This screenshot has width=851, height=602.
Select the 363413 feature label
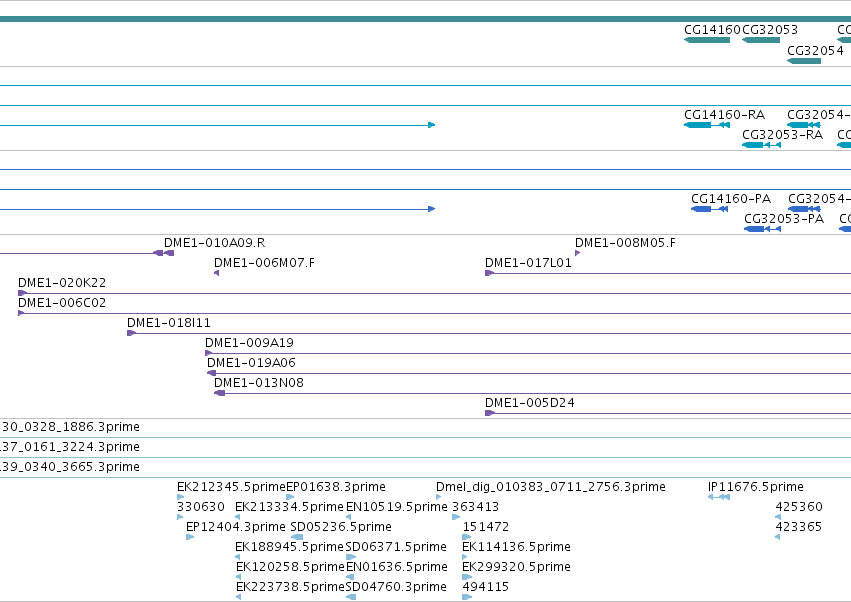[475, 507]
